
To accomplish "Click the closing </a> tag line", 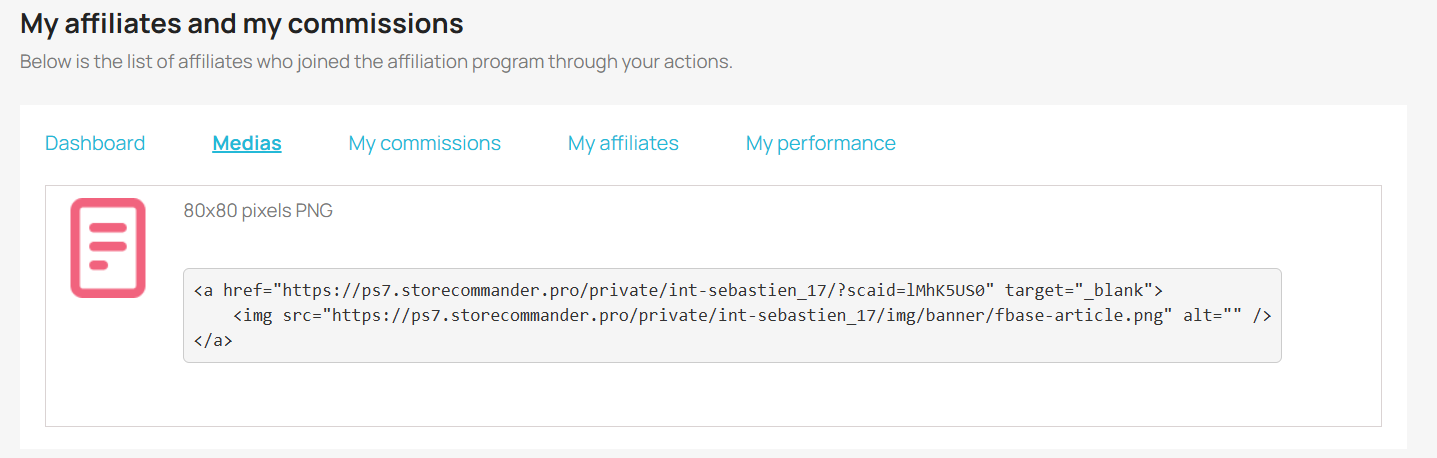I will point(213,340).
